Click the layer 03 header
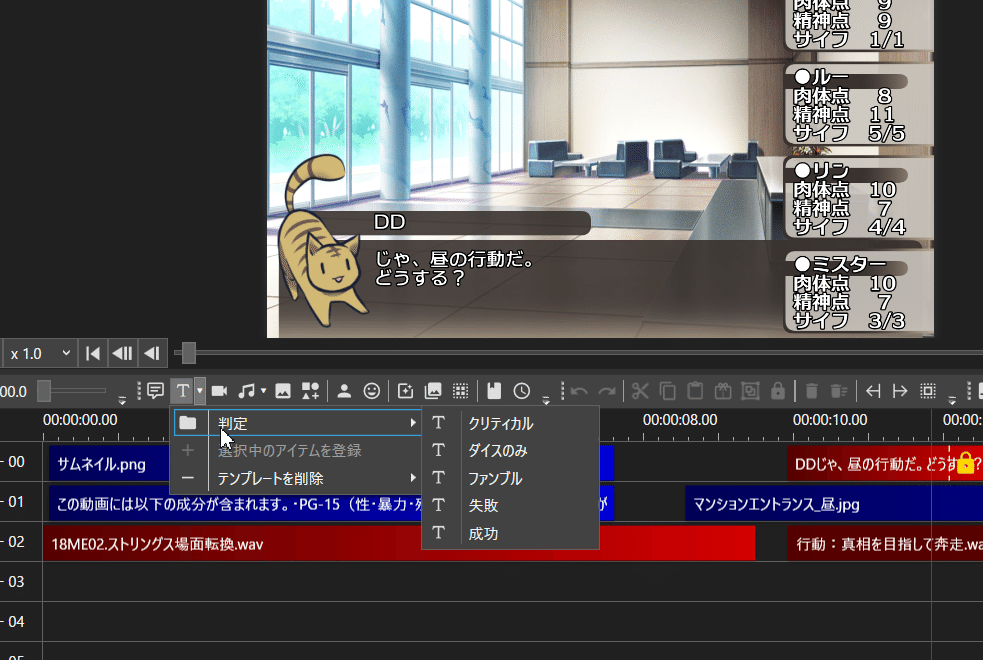 [x=21, y=582]
